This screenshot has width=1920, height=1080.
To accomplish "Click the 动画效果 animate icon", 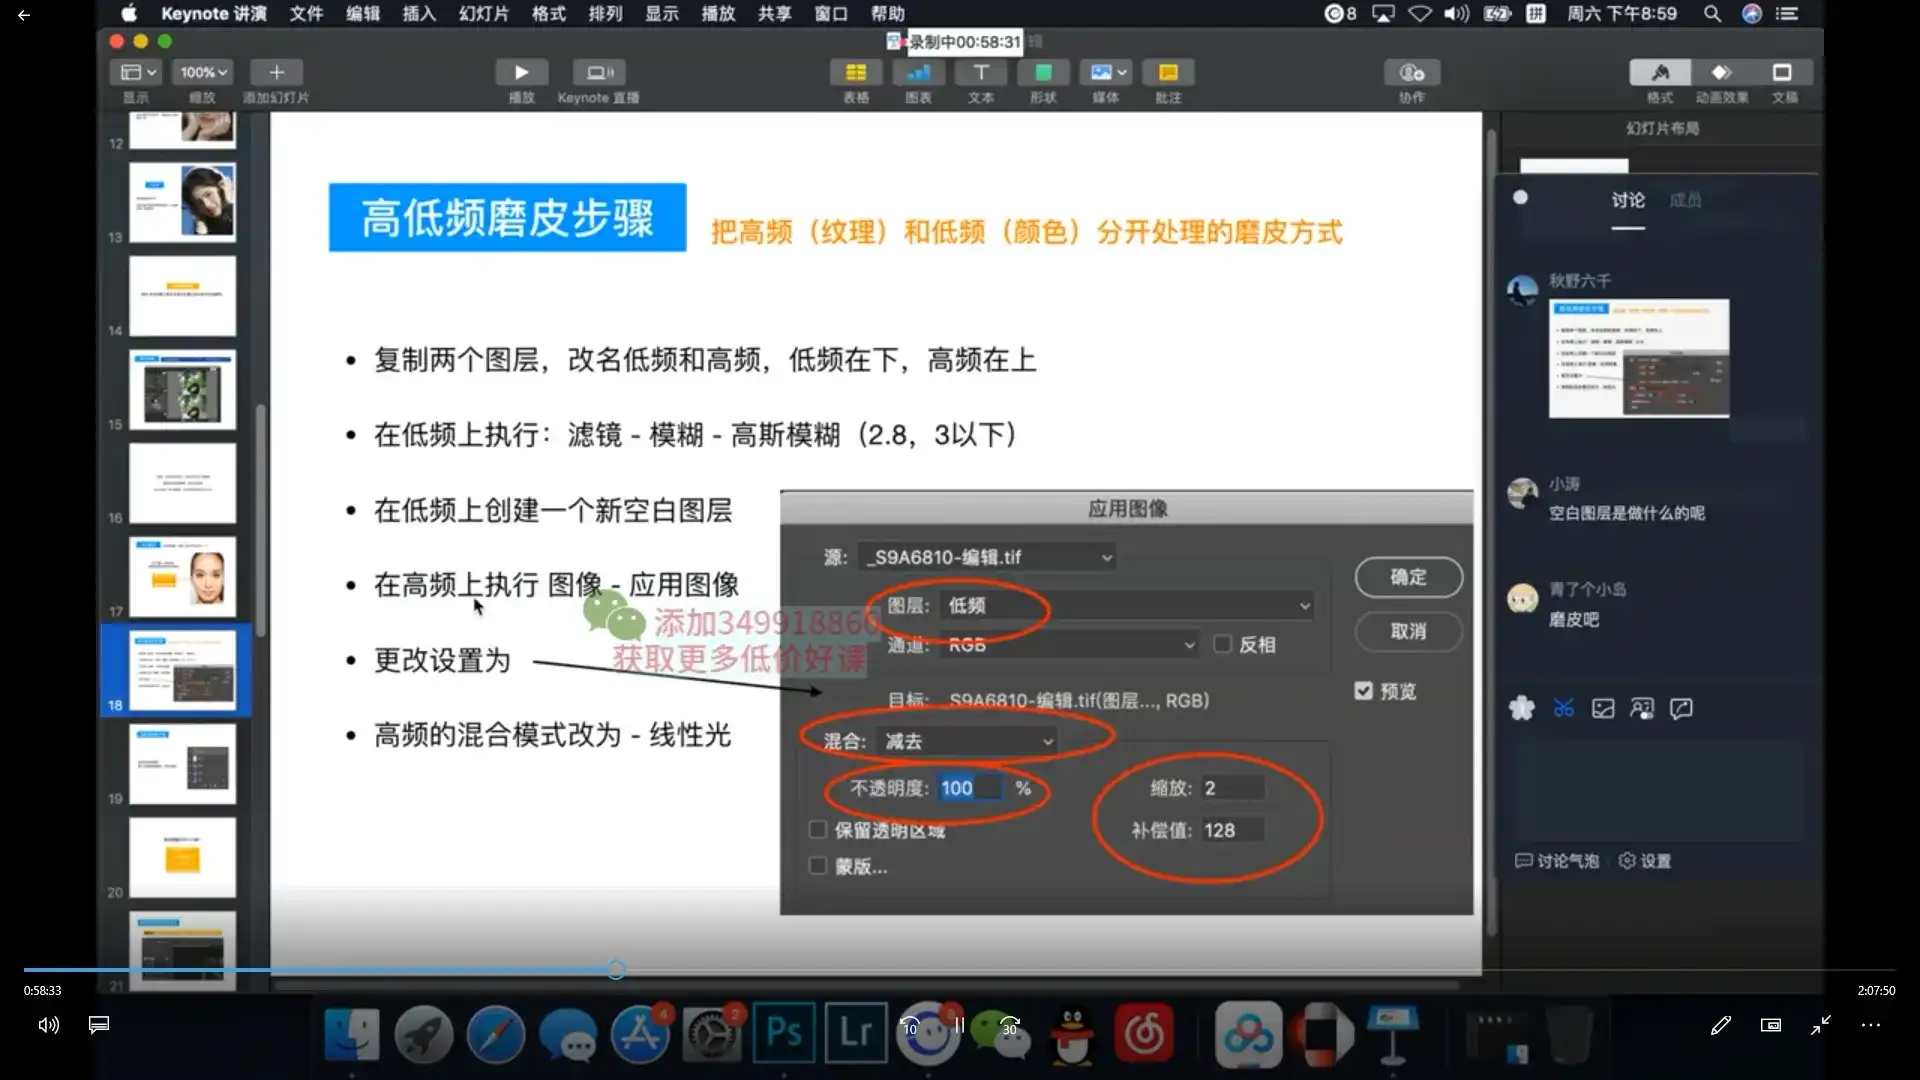I will coord(1722,80).
